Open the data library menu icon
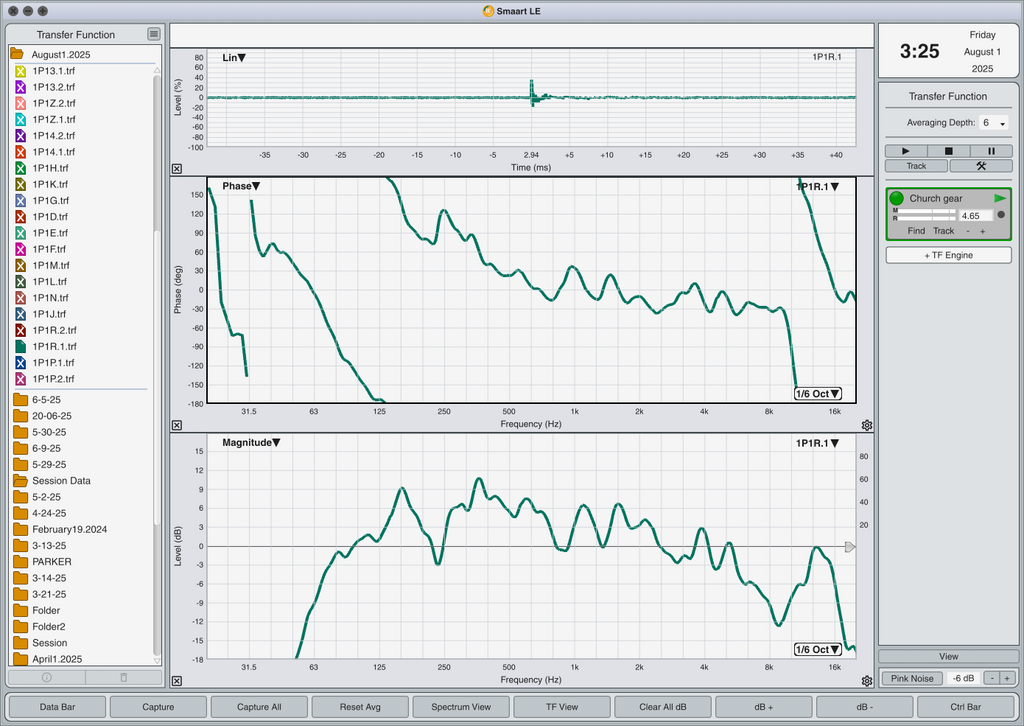The height and width of the screenshot is (726, 1024). click(153, 34)
